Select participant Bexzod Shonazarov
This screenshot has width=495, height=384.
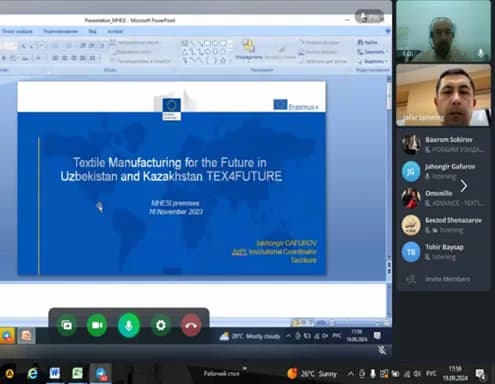443,225
